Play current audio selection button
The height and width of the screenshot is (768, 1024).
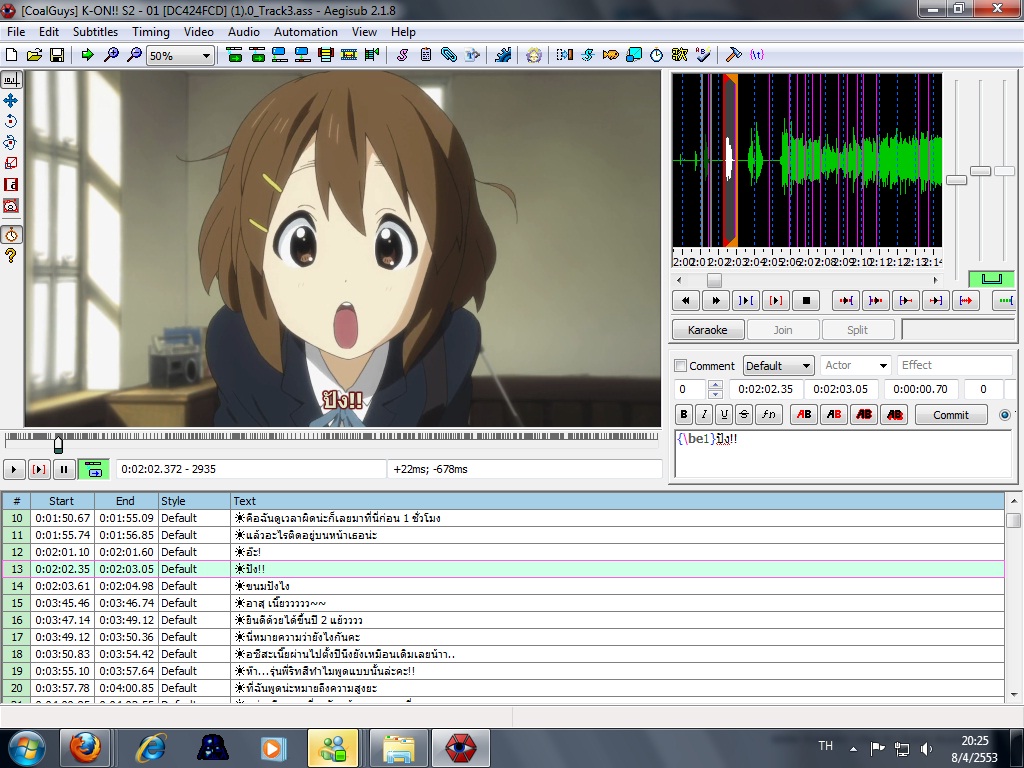click(x=775, y=300)
